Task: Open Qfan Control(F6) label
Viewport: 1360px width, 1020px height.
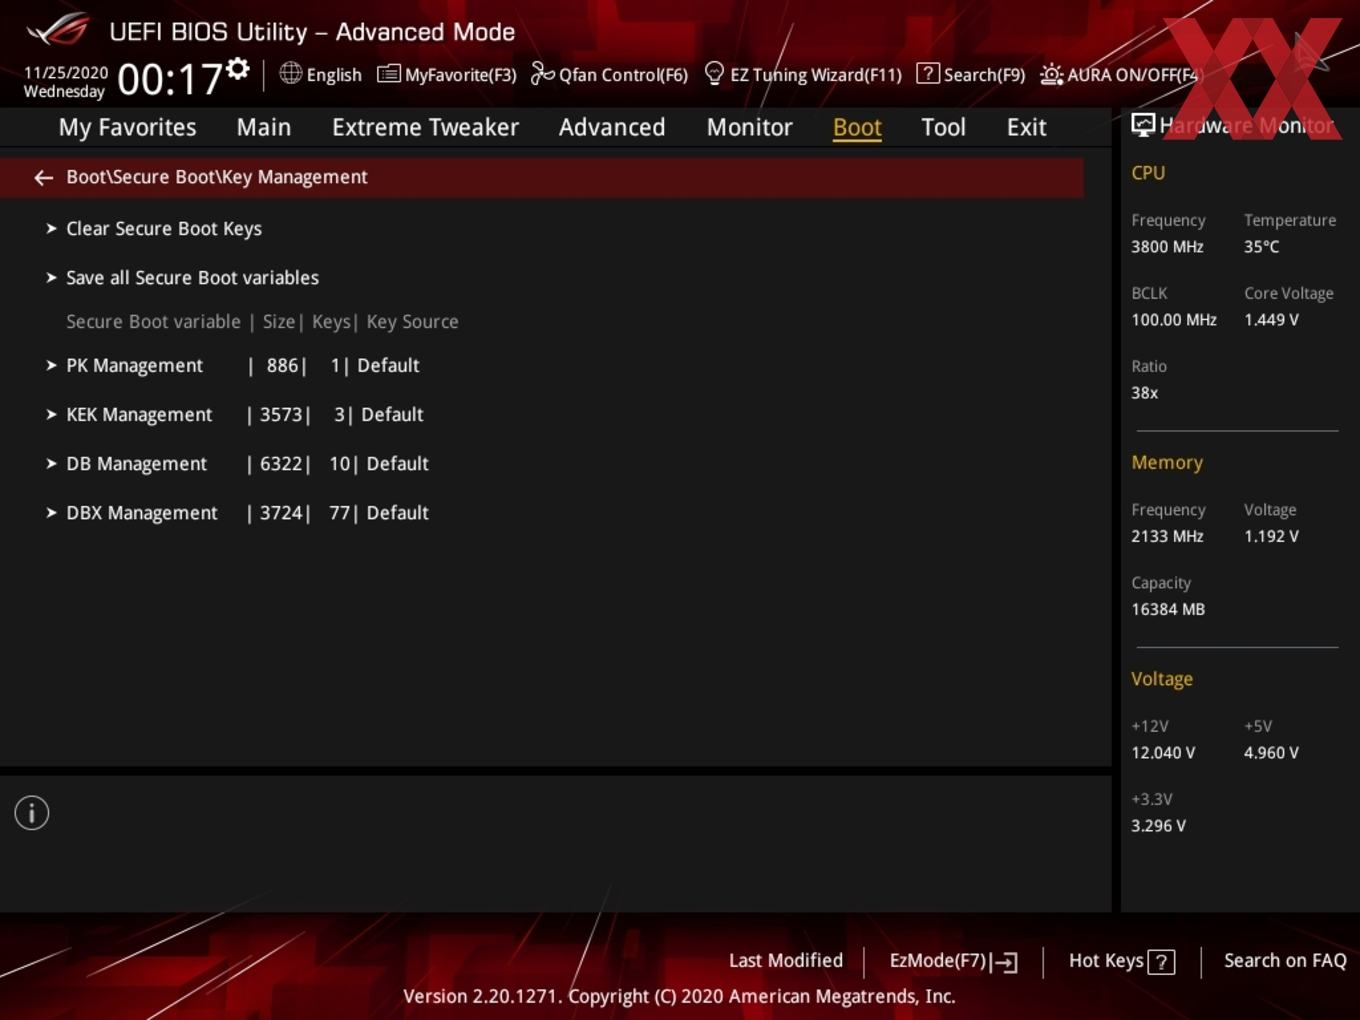Action: tap(623, 75)
